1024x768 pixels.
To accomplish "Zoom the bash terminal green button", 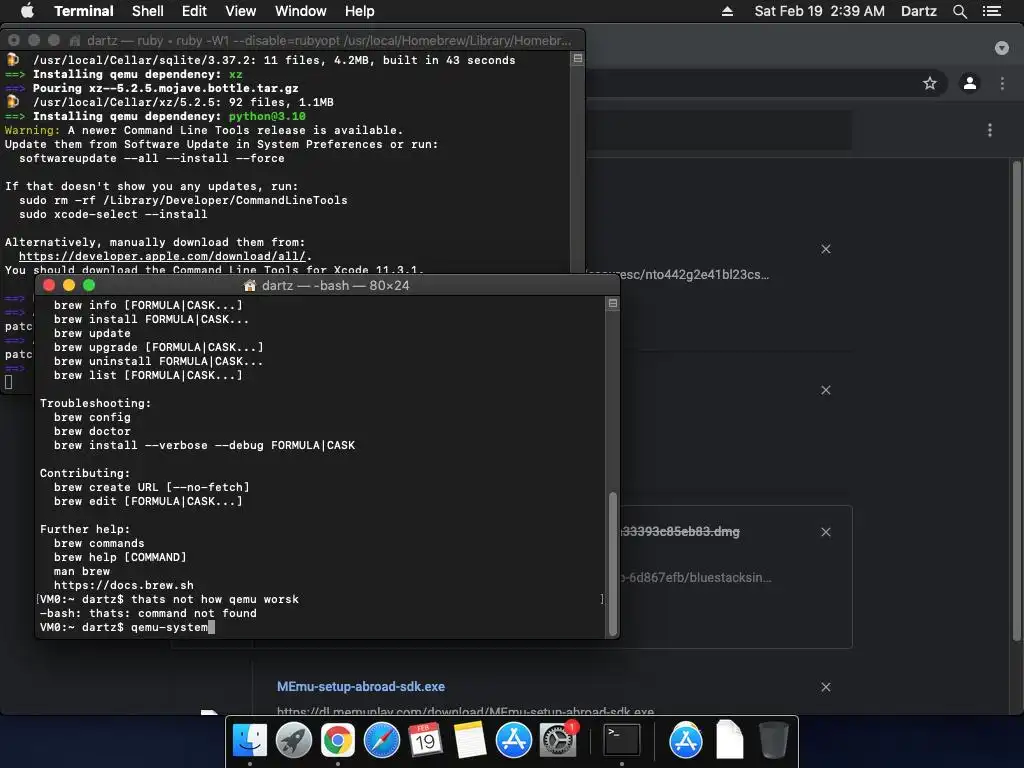I will coord(89,285).
